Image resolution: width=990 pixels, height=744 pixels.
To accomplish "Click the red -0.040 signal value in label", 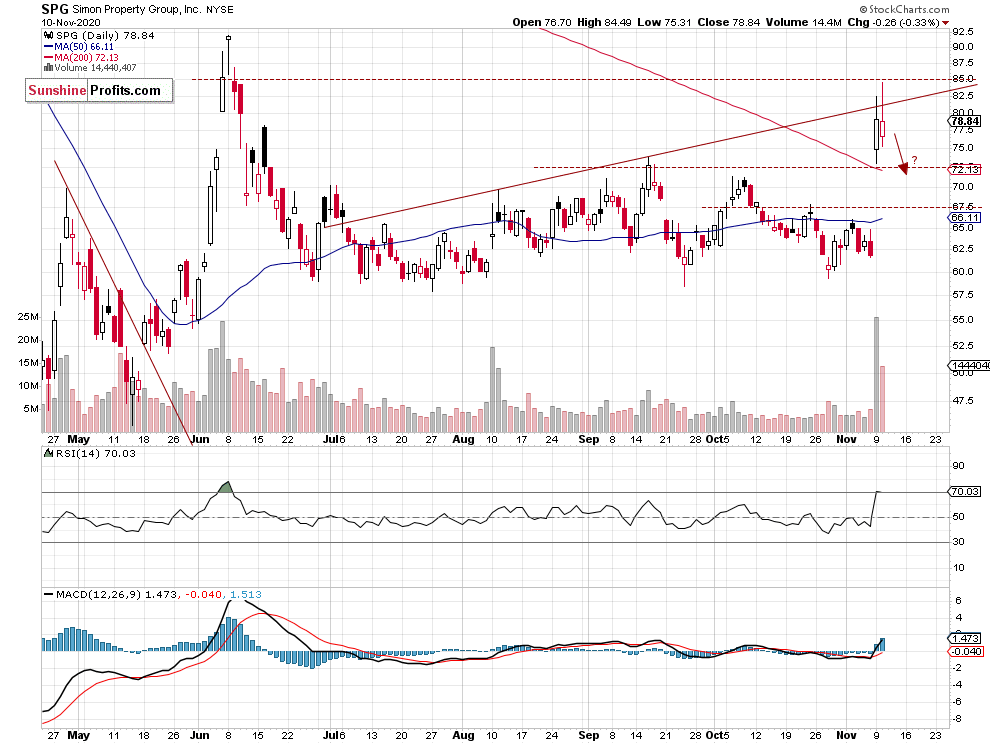I will click(202, 594).
